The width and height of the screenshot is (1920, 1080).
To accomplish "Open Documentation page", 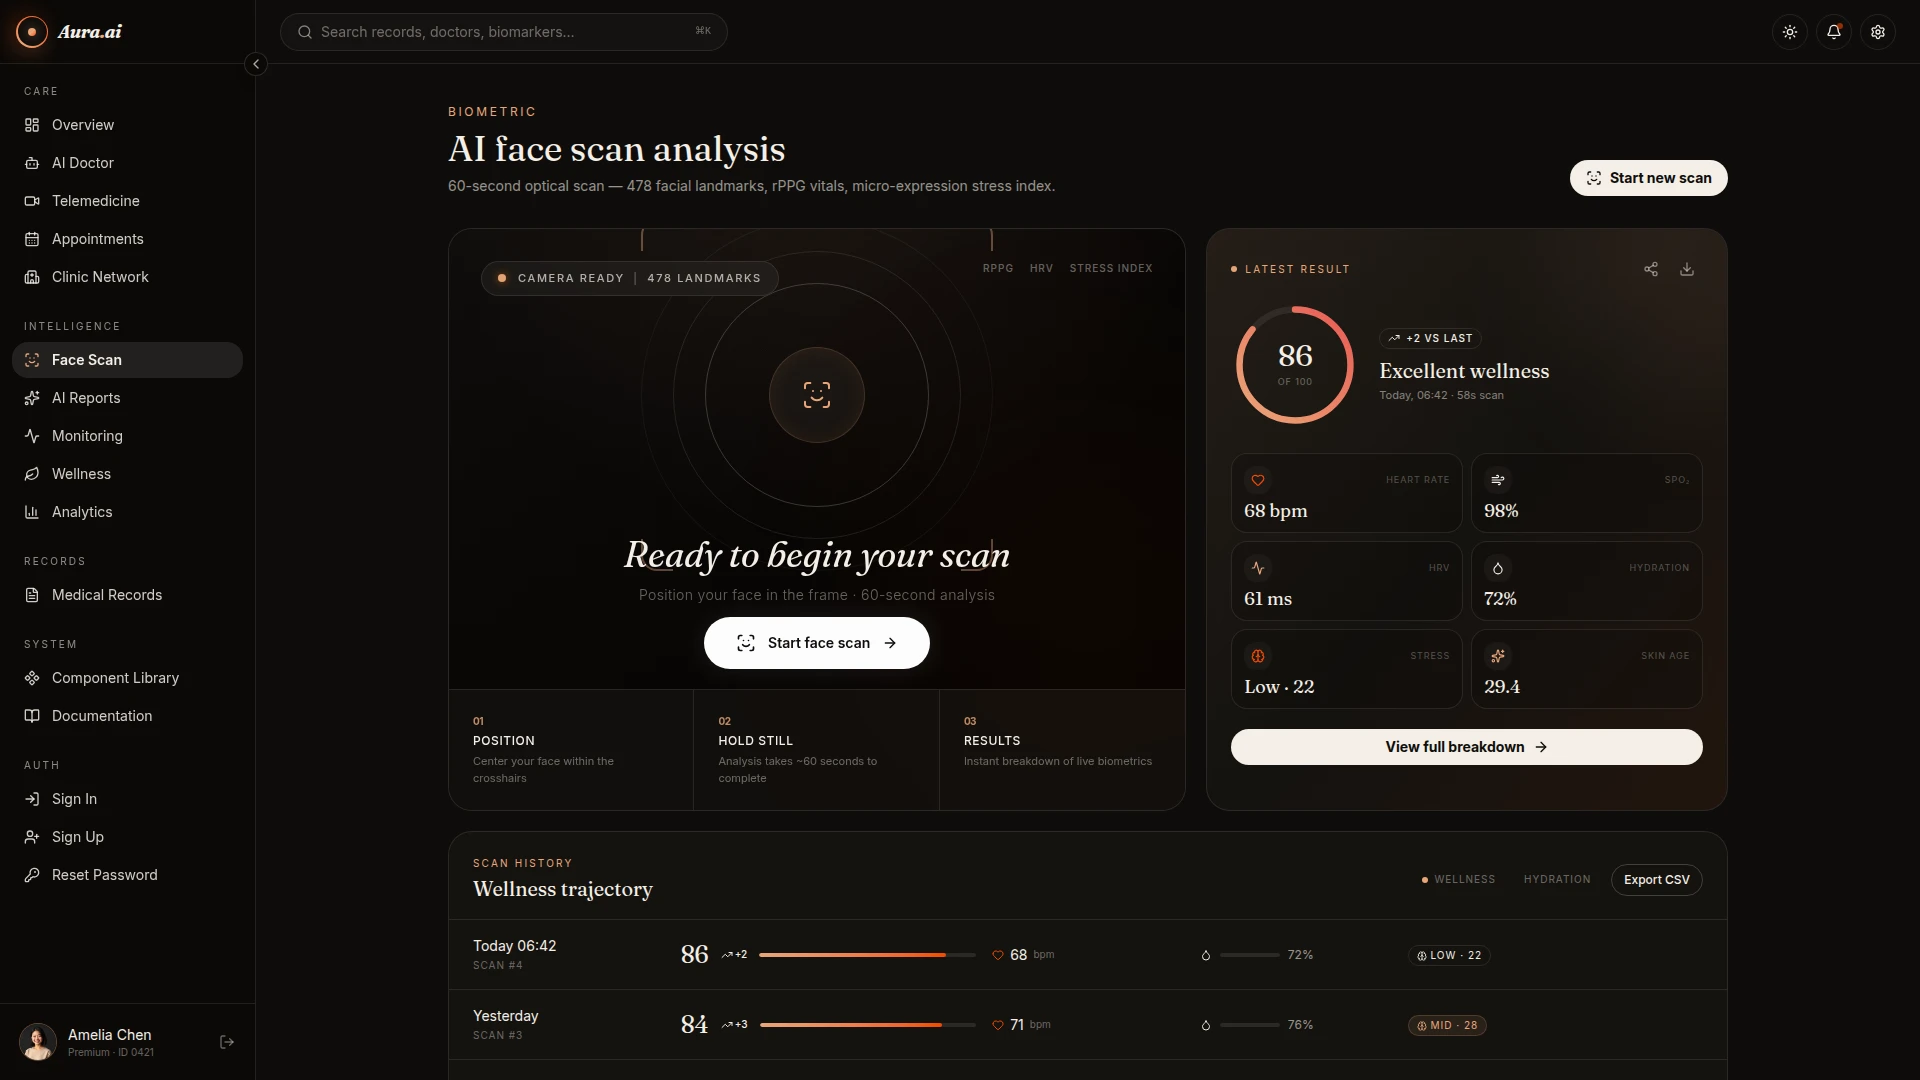I will pyautogui.click(x=127, y=716).
